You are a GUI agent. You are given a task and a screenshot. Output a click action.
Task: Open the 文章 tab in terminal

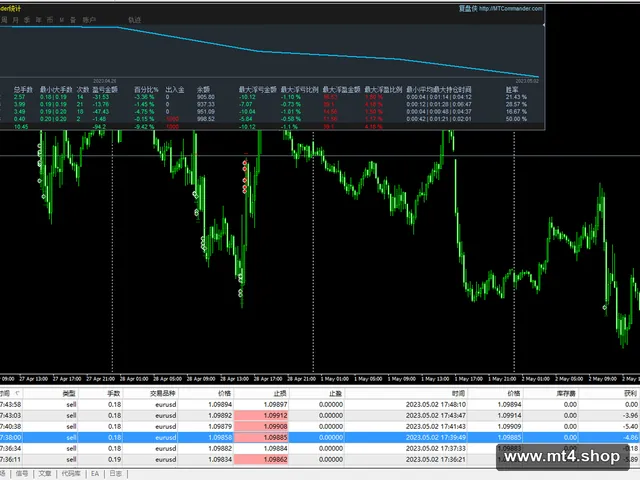pos(45,473)
